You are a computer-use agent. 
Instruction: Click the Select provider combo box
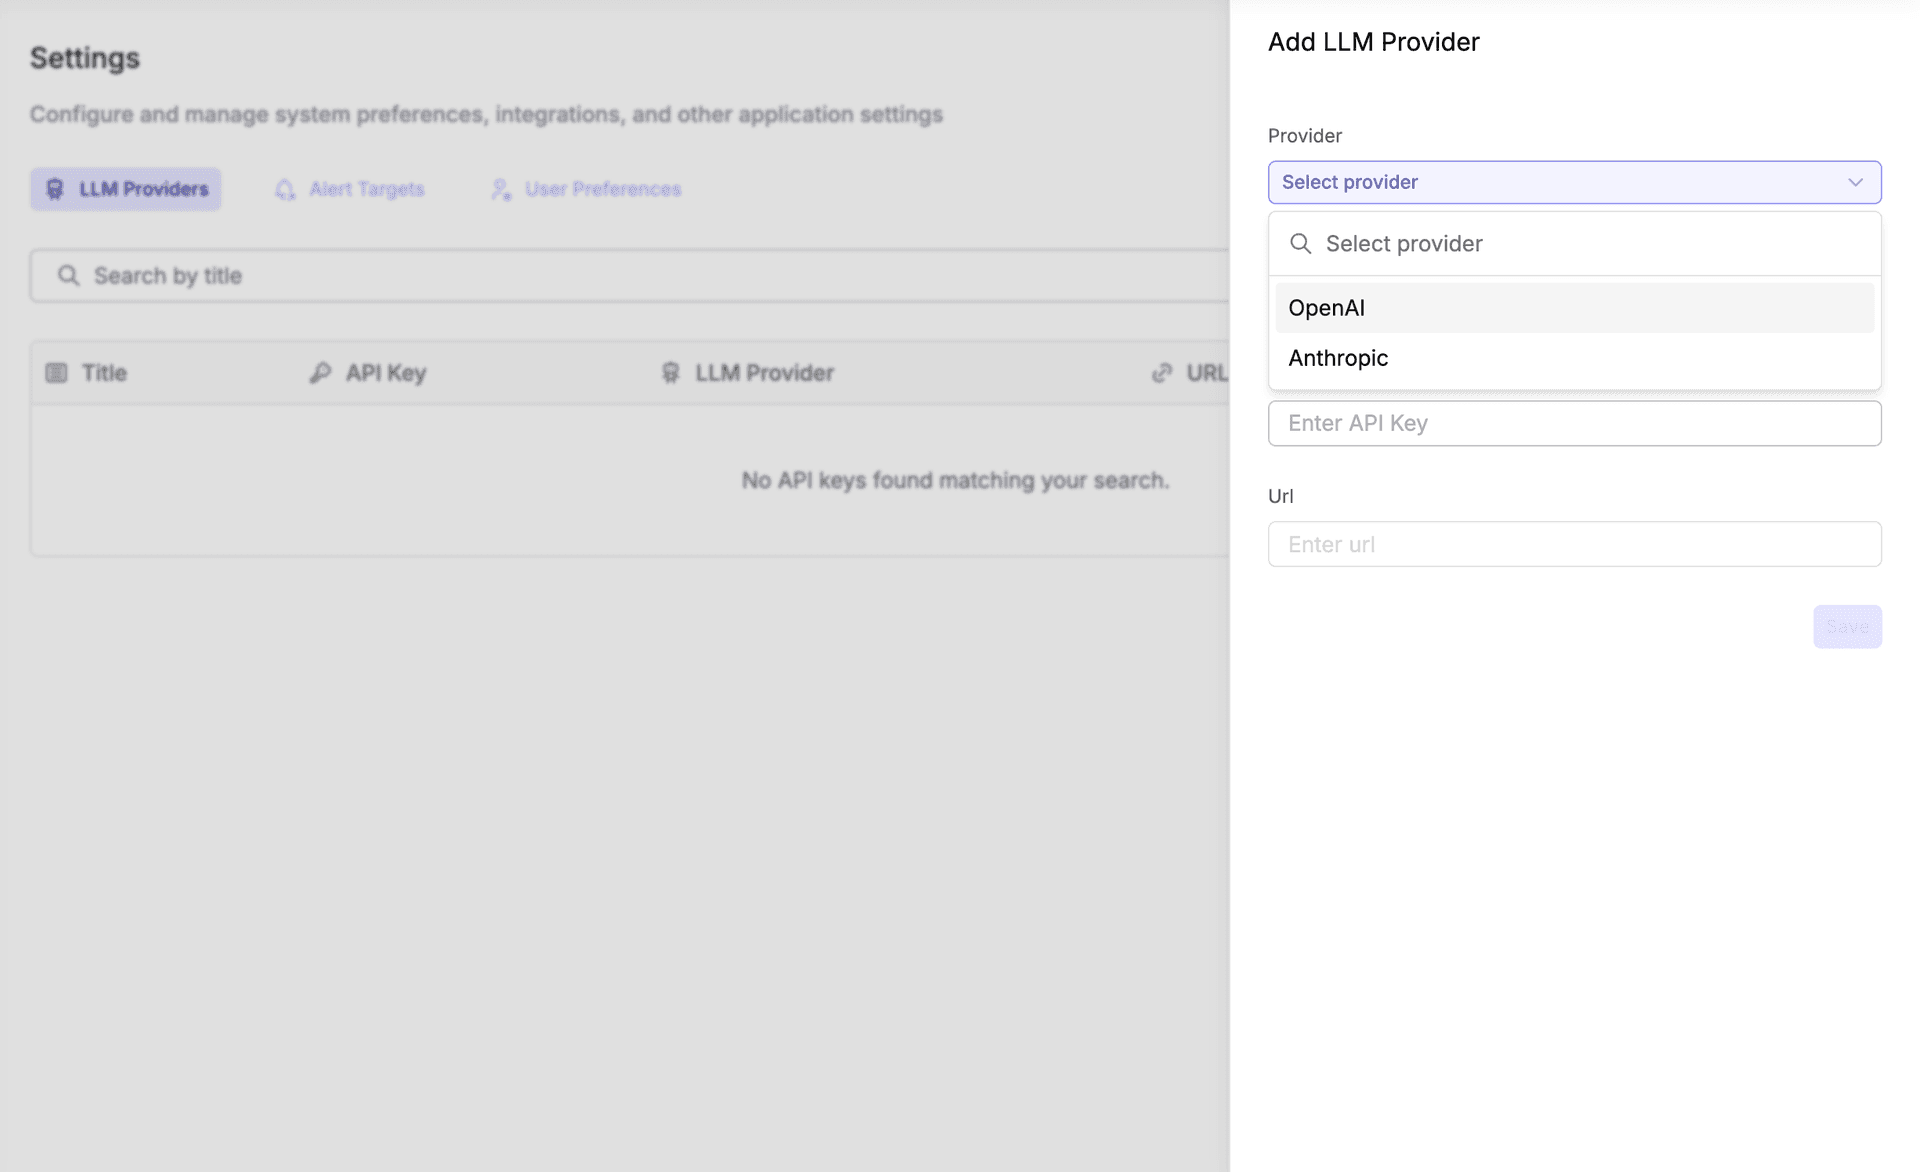[1560, 182]
